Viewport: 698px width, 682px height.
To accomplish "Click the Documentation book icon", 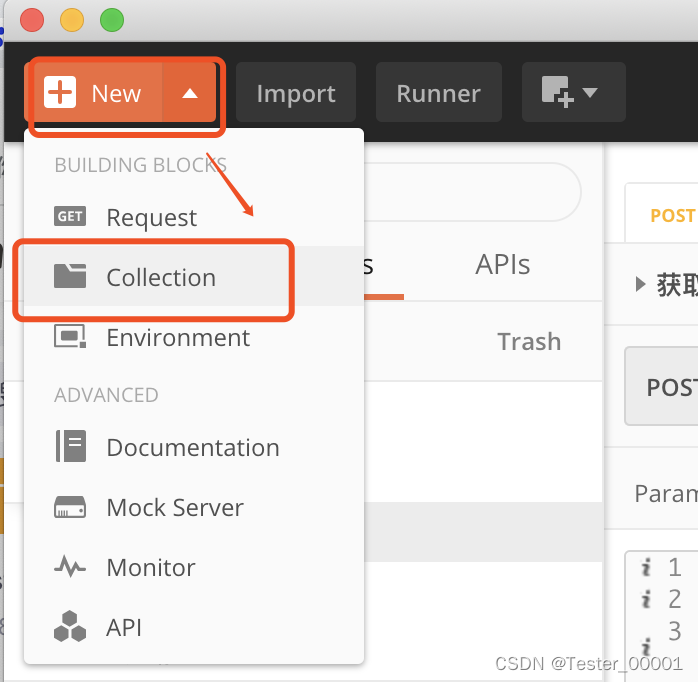I will point(70,446).
